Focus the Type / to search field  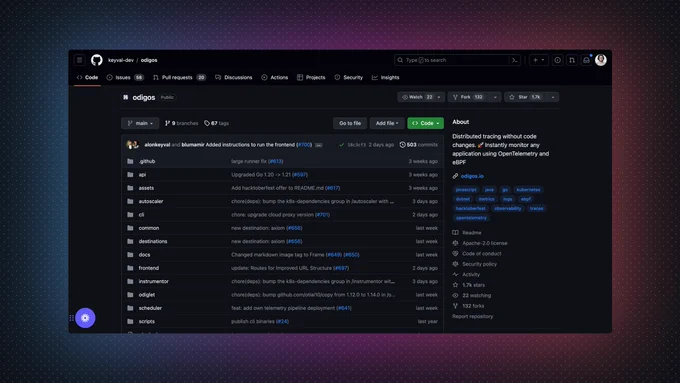[458, 60]
